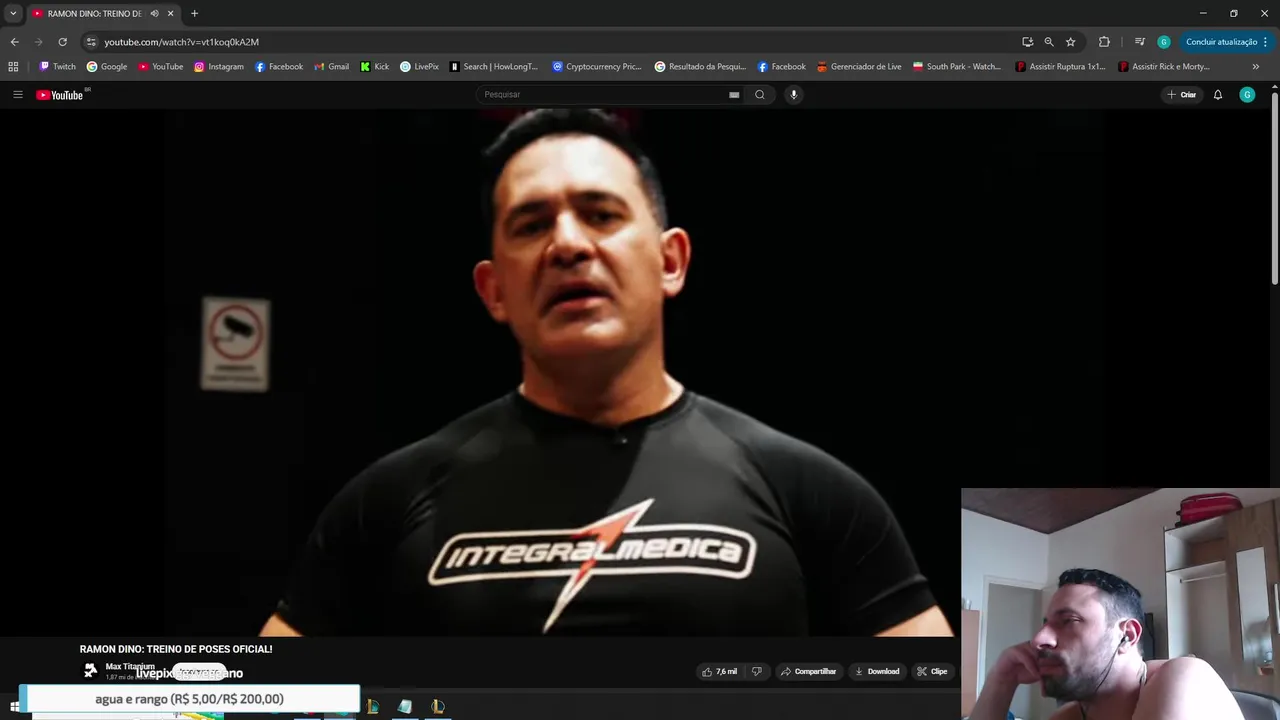Click the page vertical scrollbar thumb

[x=1274, y=190]
